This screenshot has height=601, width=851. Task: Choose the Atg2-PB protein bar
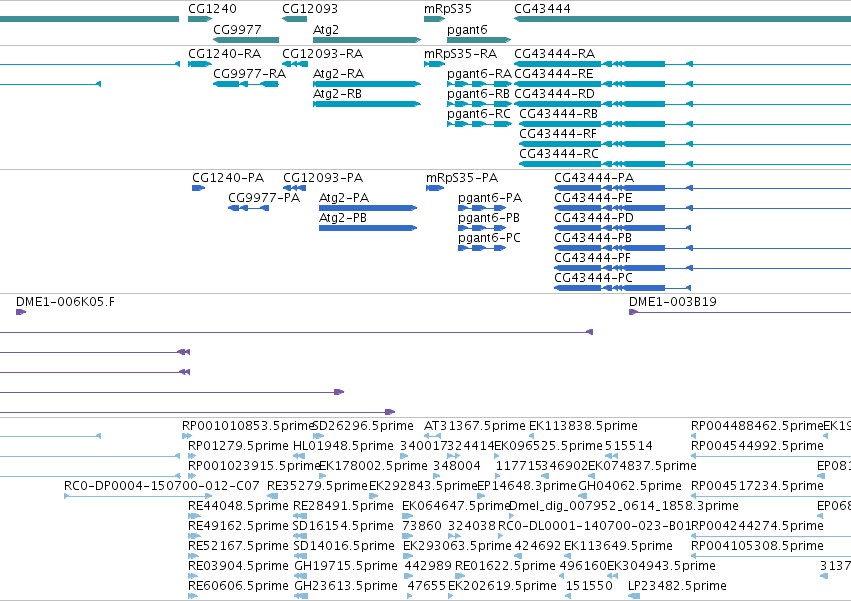tap(368, 229)
